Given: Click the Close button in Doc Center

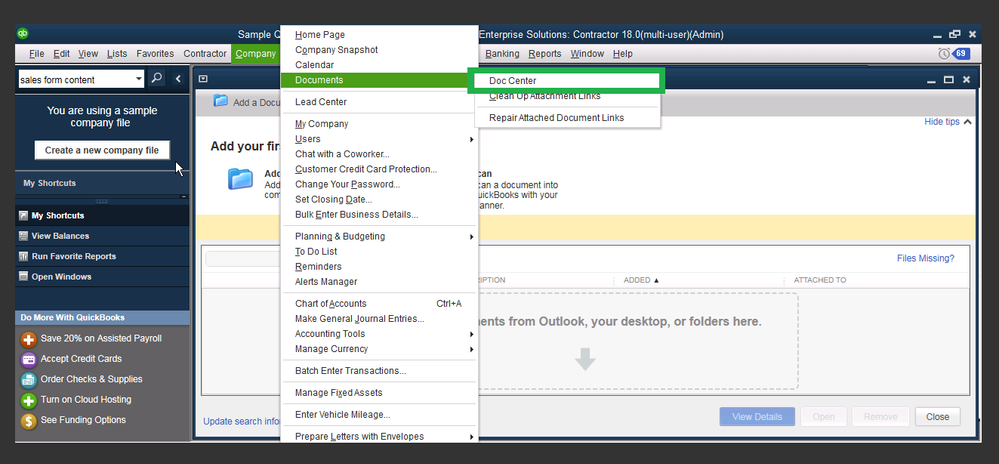Looking at the screenshot, I should (937, 417).
